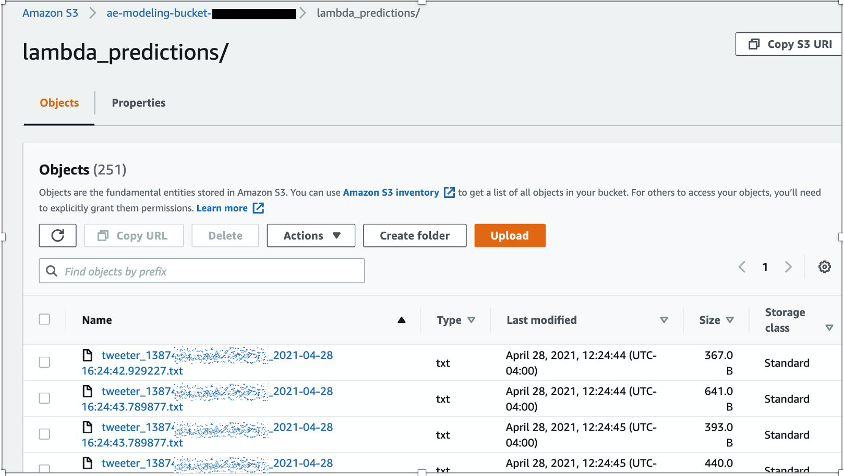Go to next page arrow
844x476 pixels.
coord(788,267)
